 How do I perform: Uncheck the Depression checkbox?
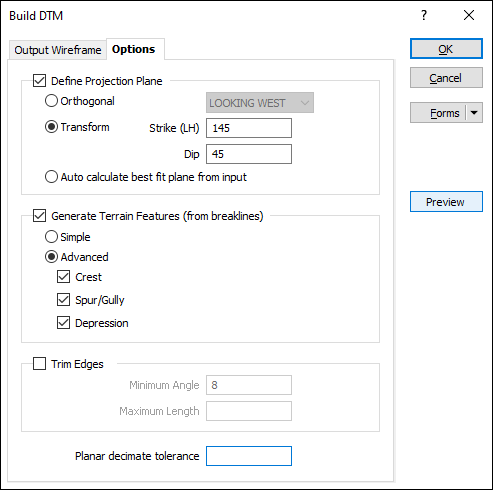[x=63, y=323]
